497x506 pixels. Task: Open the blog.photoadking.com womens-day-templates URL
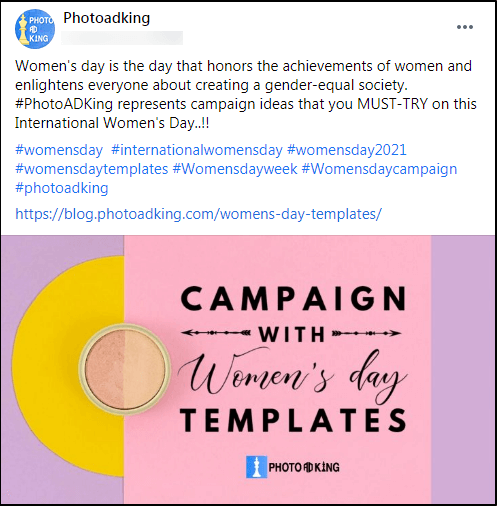(198, 214)
